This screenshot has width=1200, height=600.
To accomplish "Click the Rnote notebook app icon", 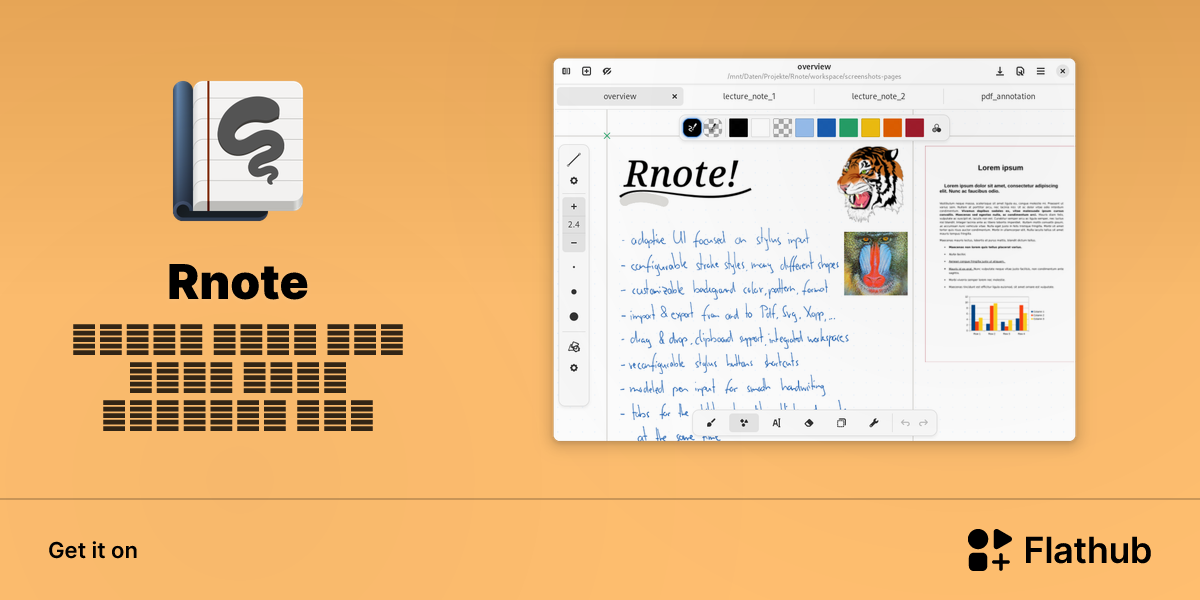I will 238,150.
